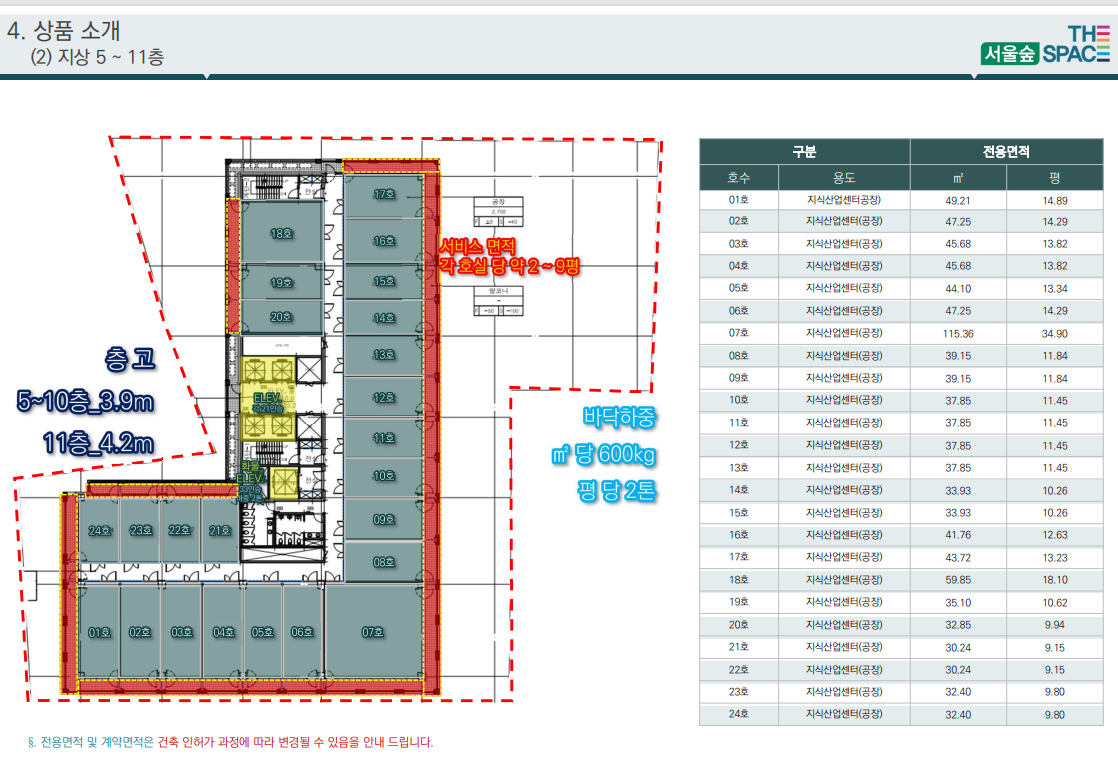
Task: Click unit 21호 on the floor plan
Action: click(x=220, y=530)
